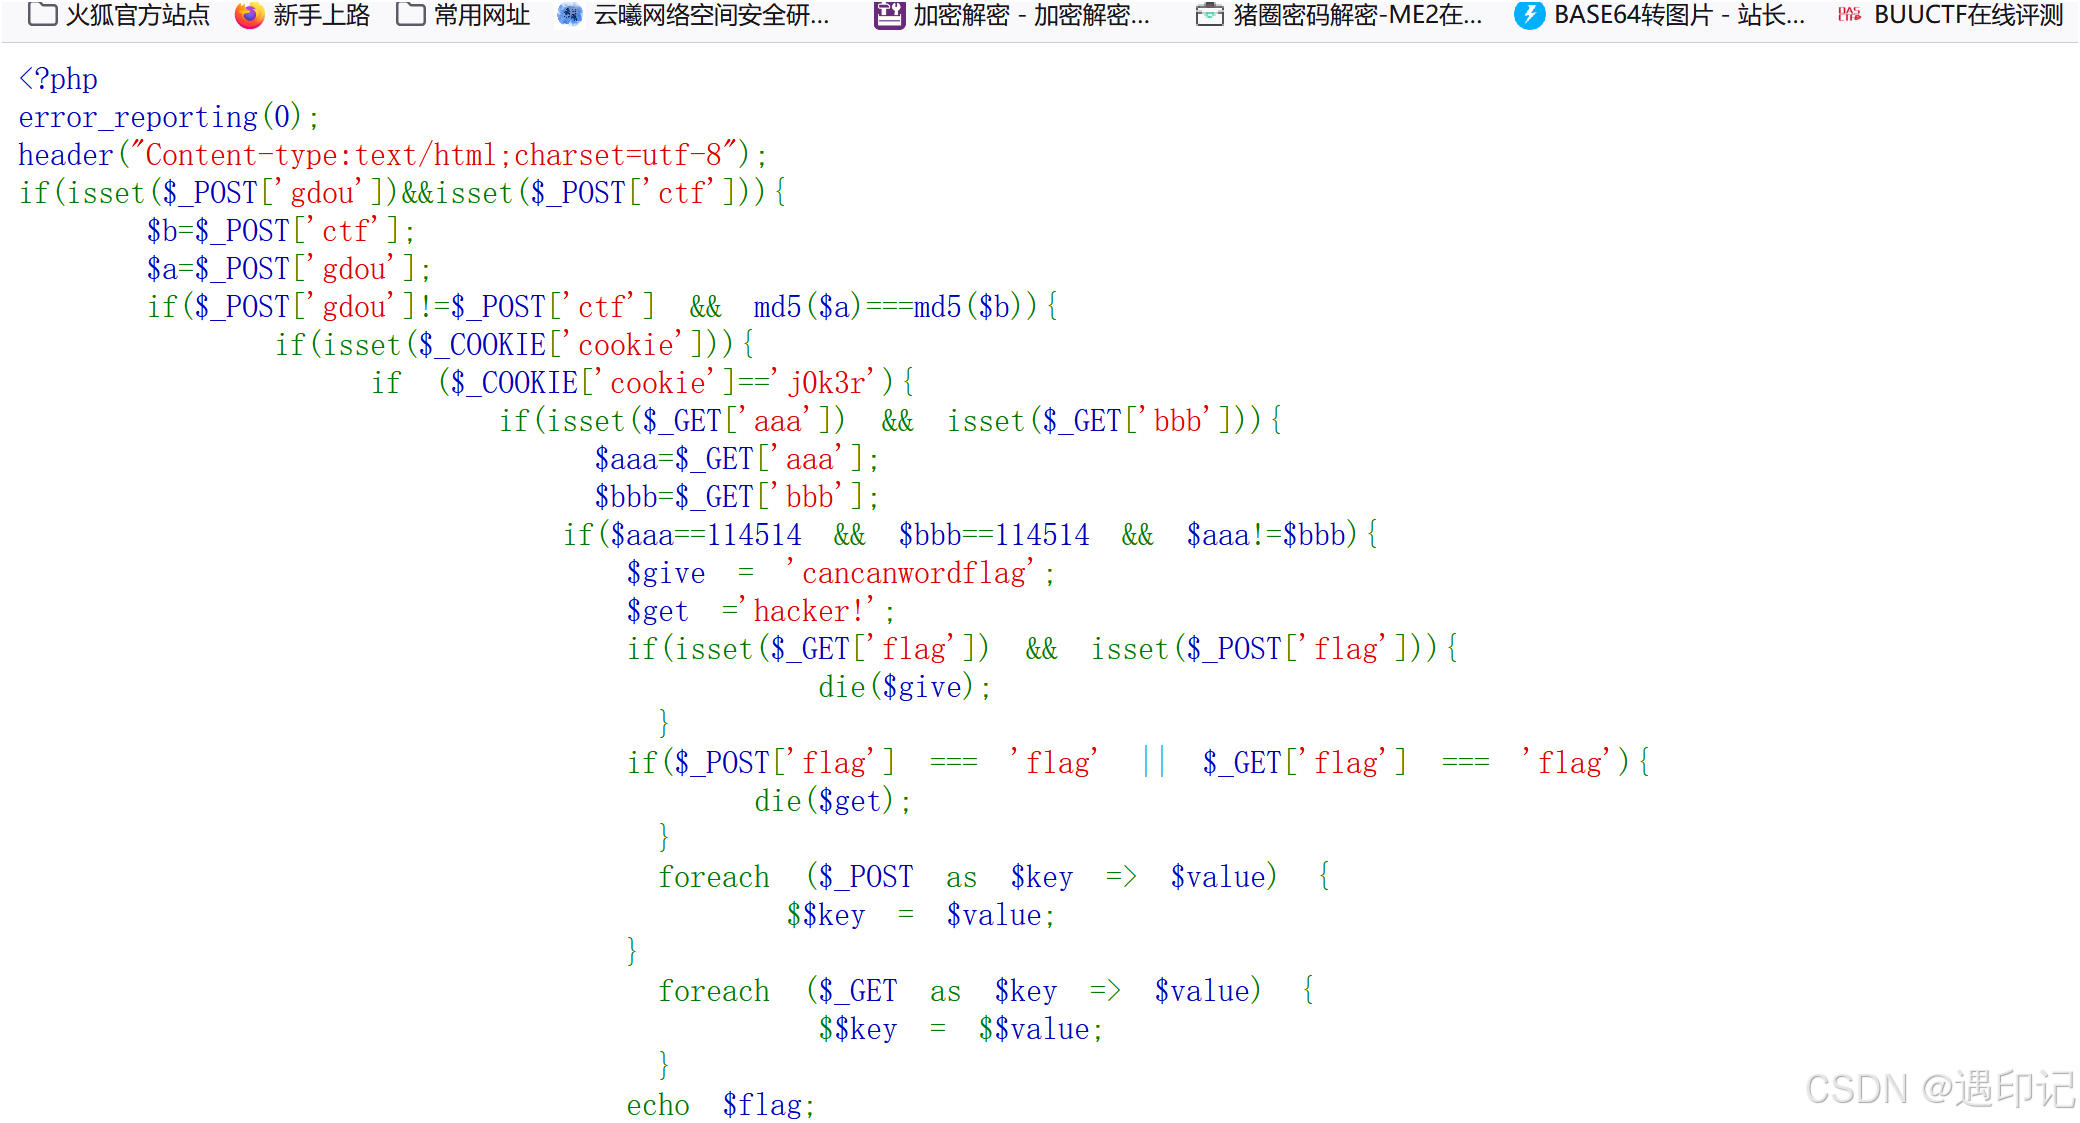
Task: Click the blue lightning BASE64转图片 icon
Action: click(x=1529, y=14)
